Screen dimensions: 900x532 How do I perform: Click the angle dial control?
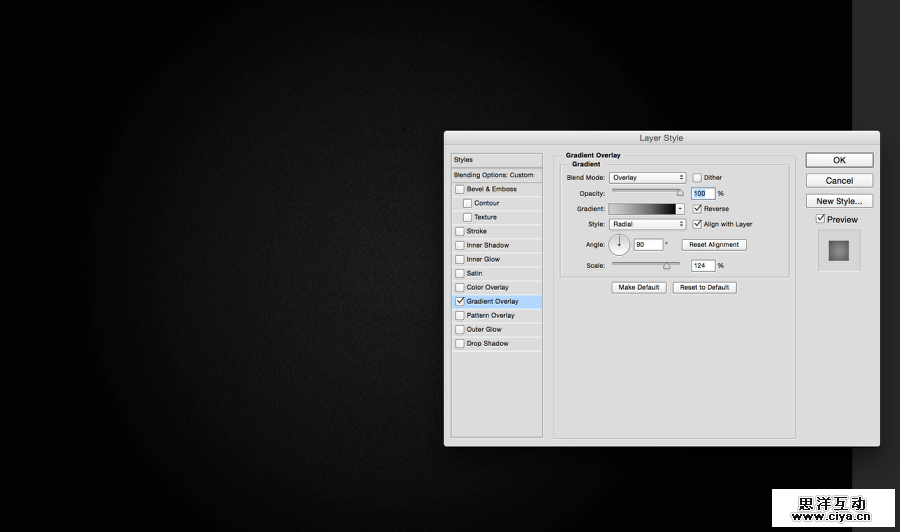[619, 244]
